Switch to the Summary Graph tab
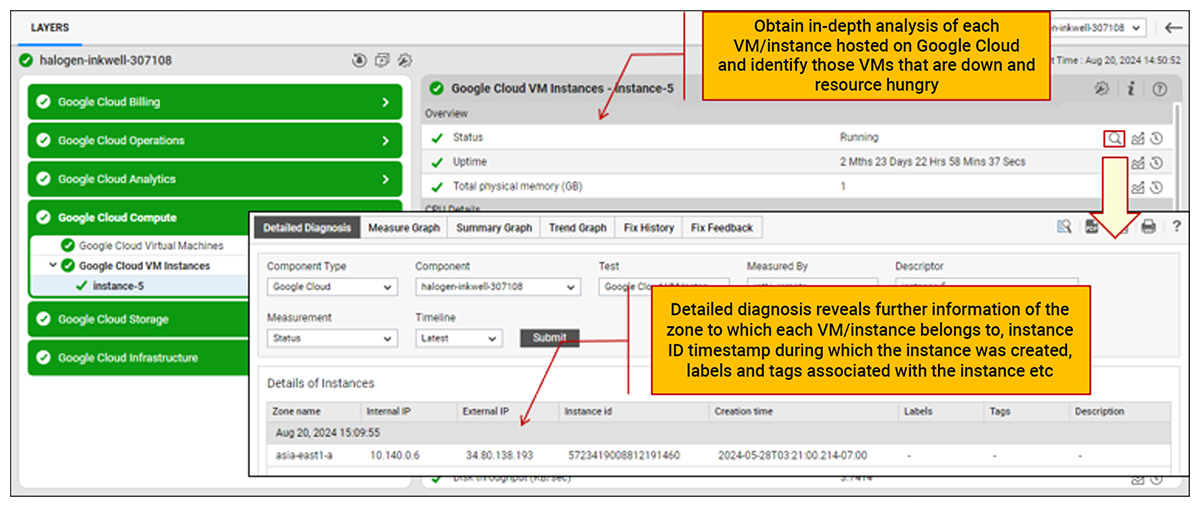This screenshot has width=1200, height=507. [x=494, y=228]
